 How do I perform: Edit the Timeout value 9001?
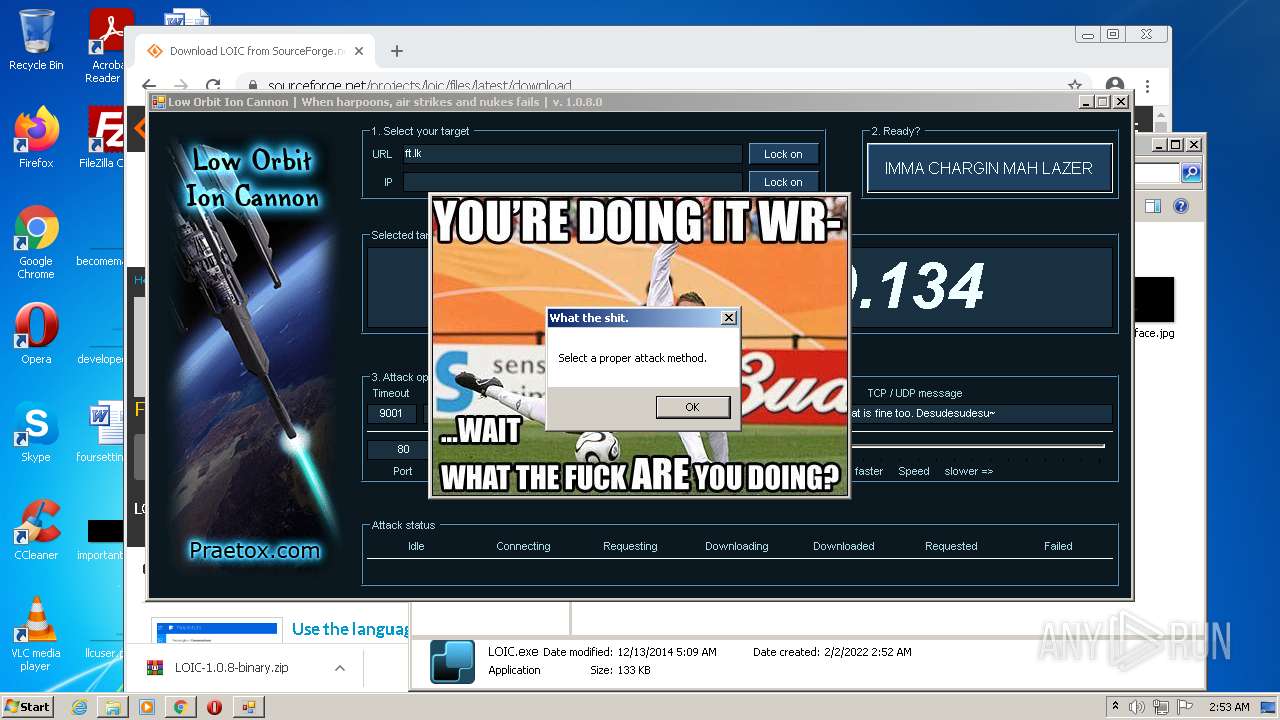392,413
